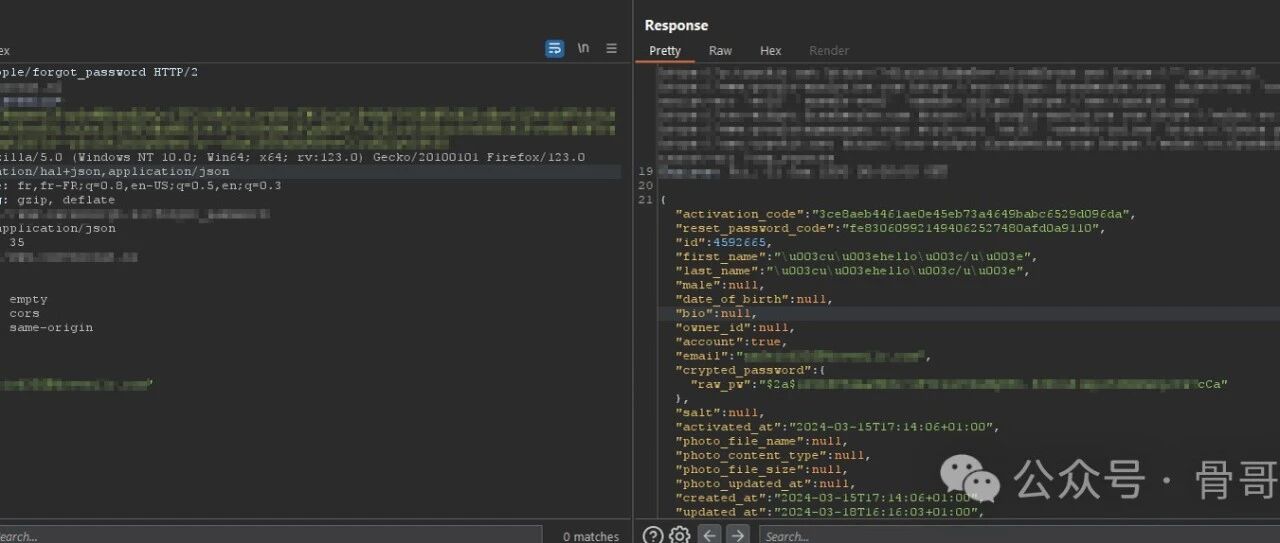Open response search settings gear

point(680,535)
